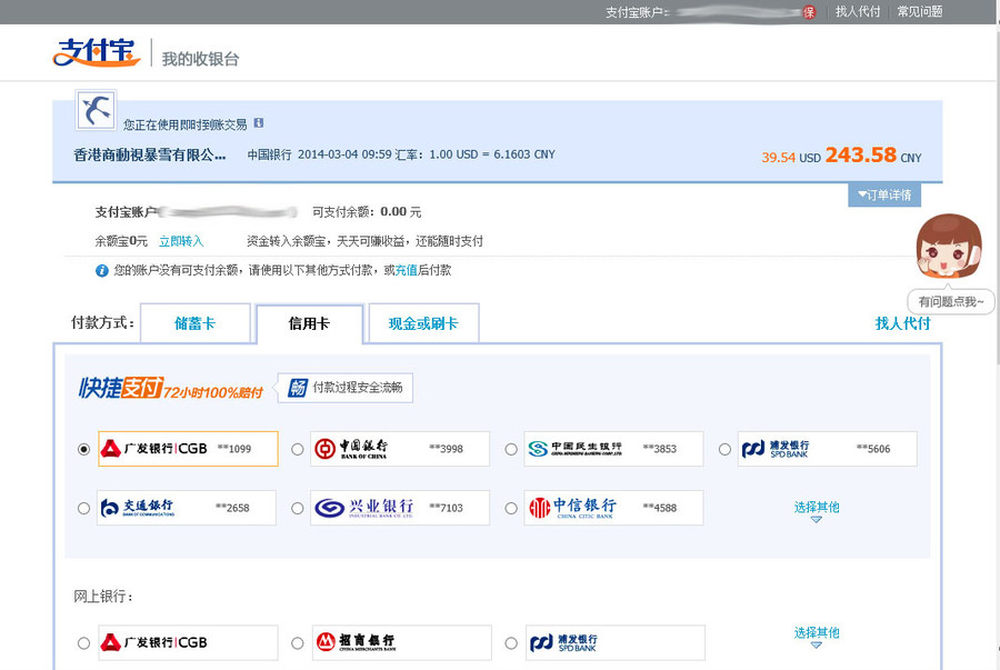Viewport: 1000px width, 670px height.
Task: Click the merchant name 香港商動視暴雪有限公...
Action: pos(150,154)
